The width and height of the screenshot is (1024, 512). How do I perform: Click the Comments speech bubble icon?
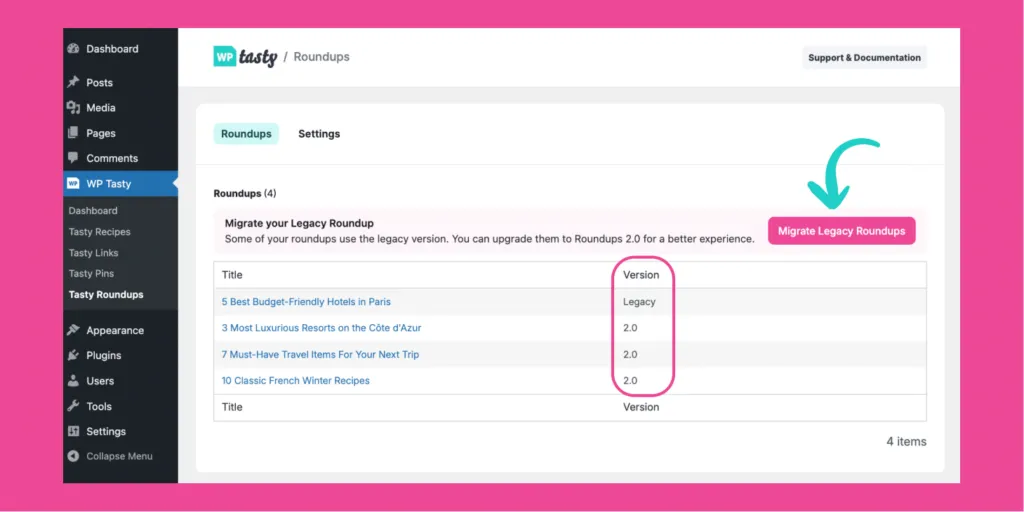(x=73, y=158)
